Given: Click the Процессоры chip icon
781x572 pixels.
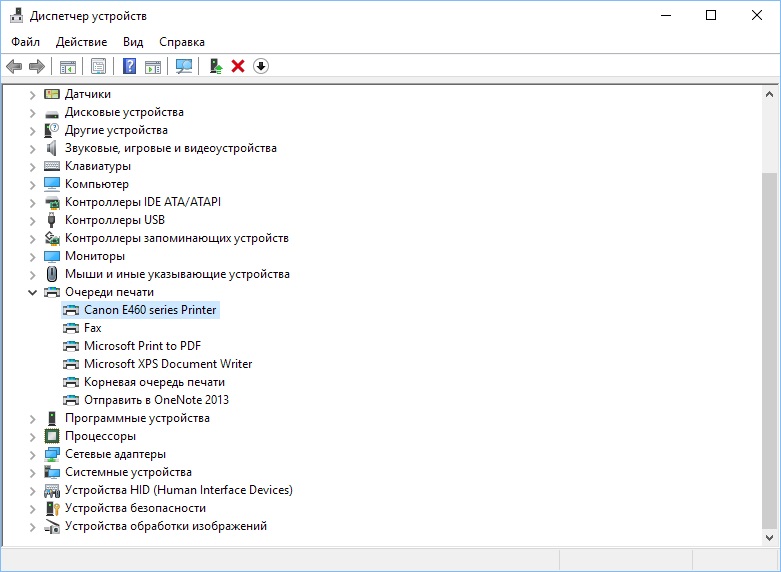Looking at the screenshot, I should point(52,436).
